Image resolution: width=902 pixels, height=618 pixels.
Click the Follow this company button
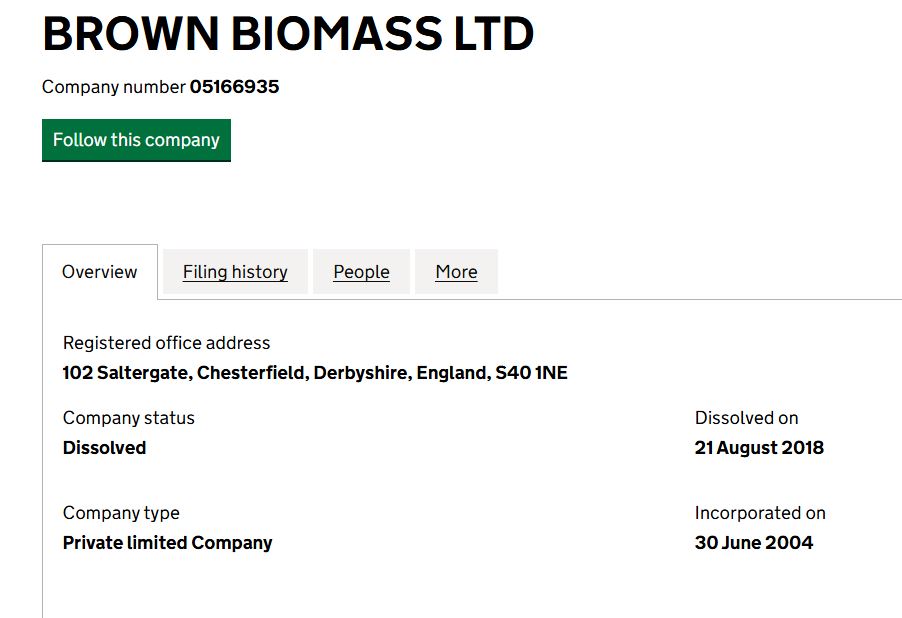[x=136, y=140]
